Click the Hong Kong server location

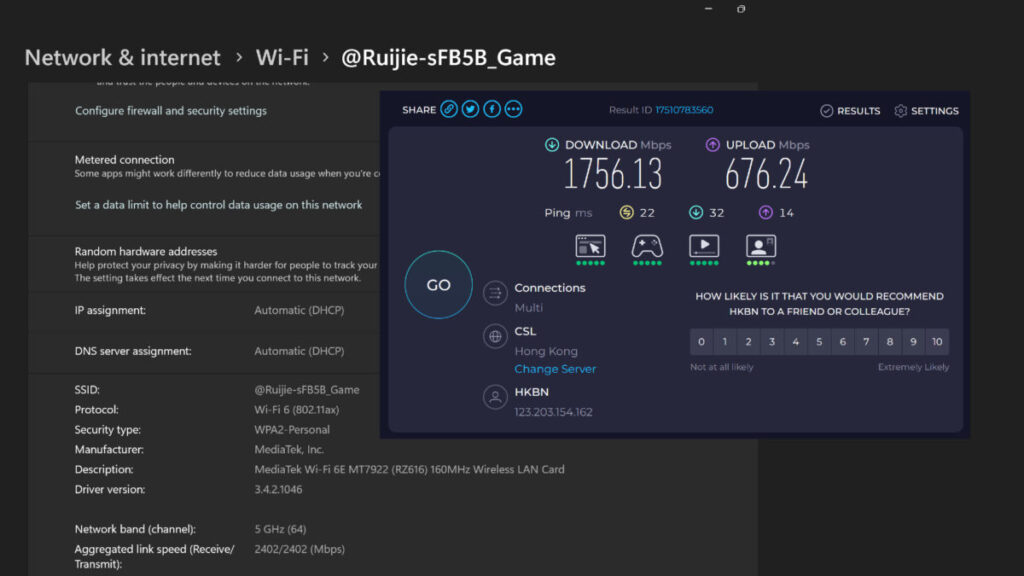(546, 351)
